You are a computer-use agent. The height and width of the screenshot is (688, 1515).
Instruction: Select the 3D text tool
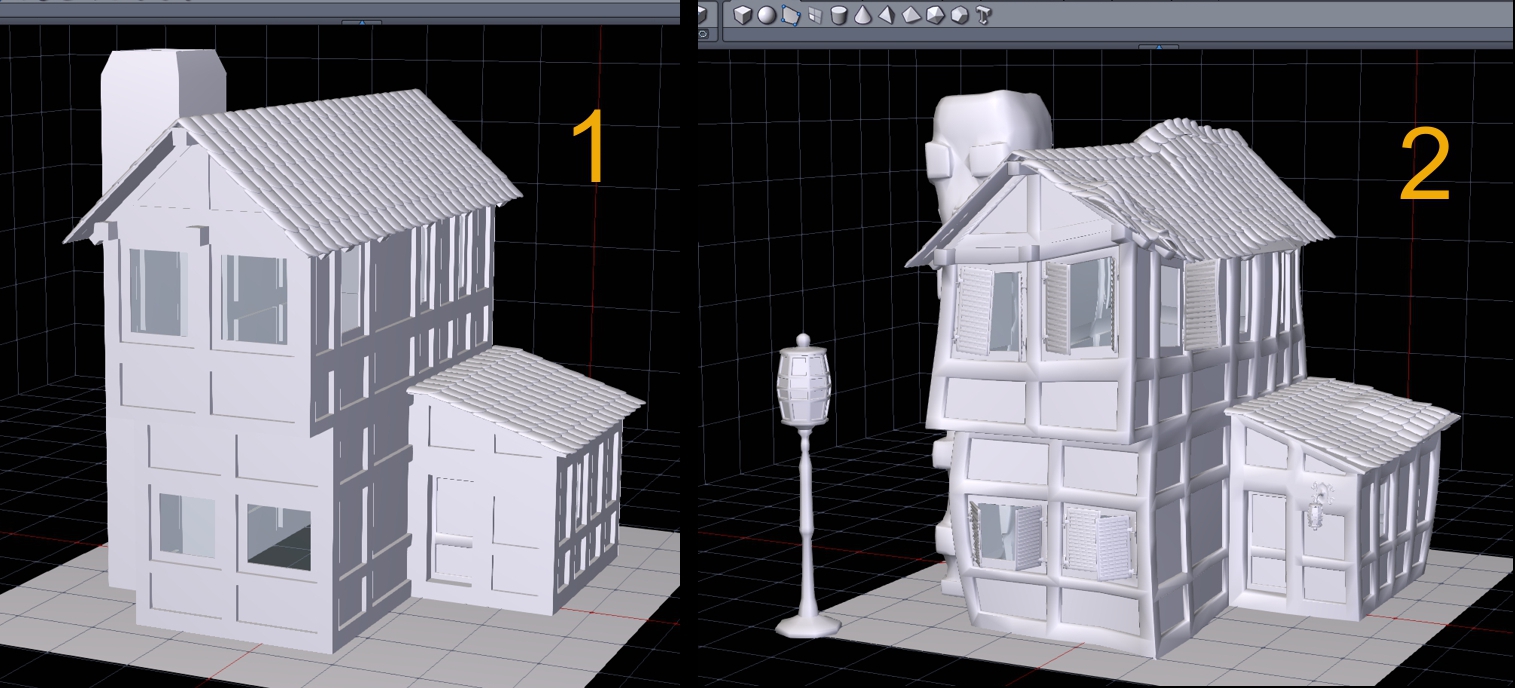pyautogui.click(x=983, y=15)
